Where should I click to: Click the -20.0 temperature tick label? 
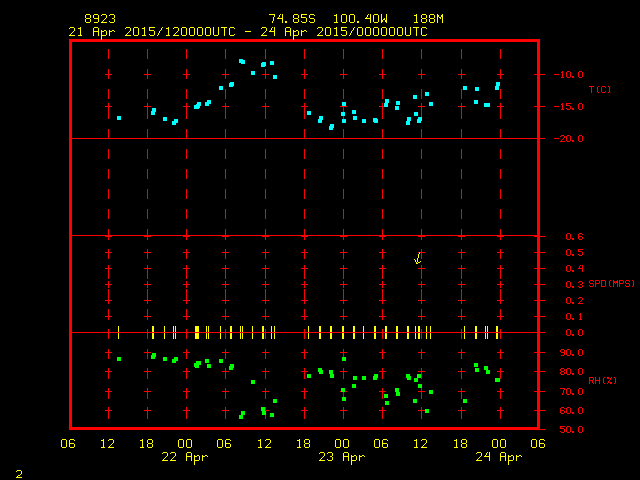(x=567, y=139)
